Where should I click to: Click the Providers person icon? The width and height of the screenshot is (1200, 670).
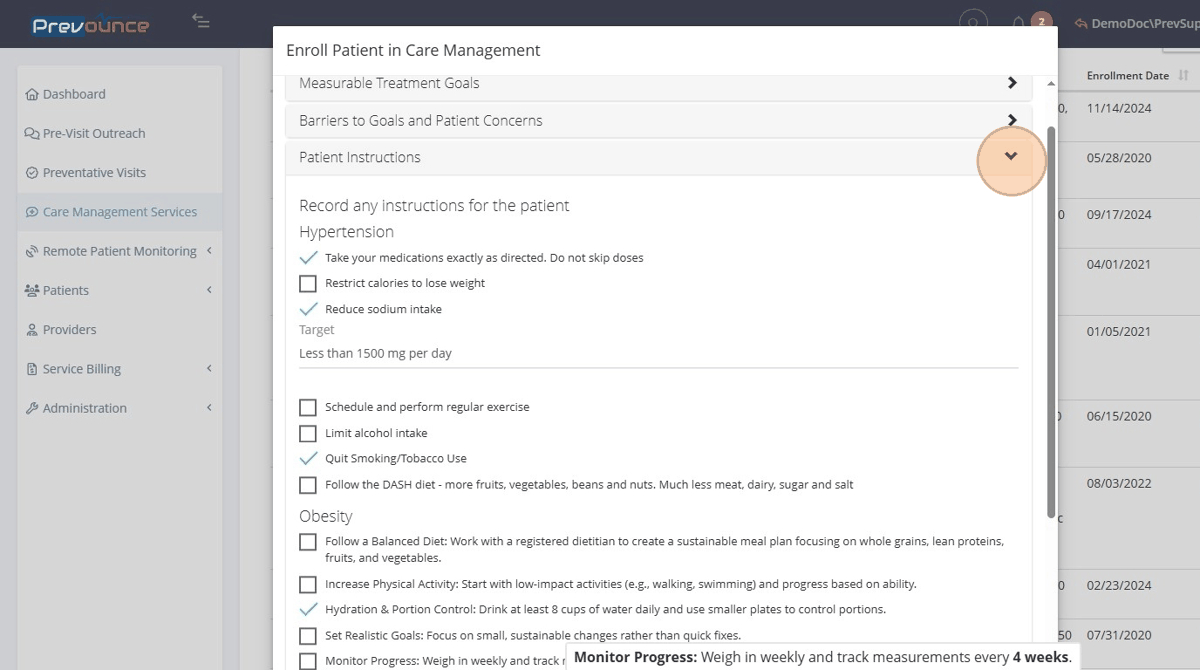tap(32, 330)
